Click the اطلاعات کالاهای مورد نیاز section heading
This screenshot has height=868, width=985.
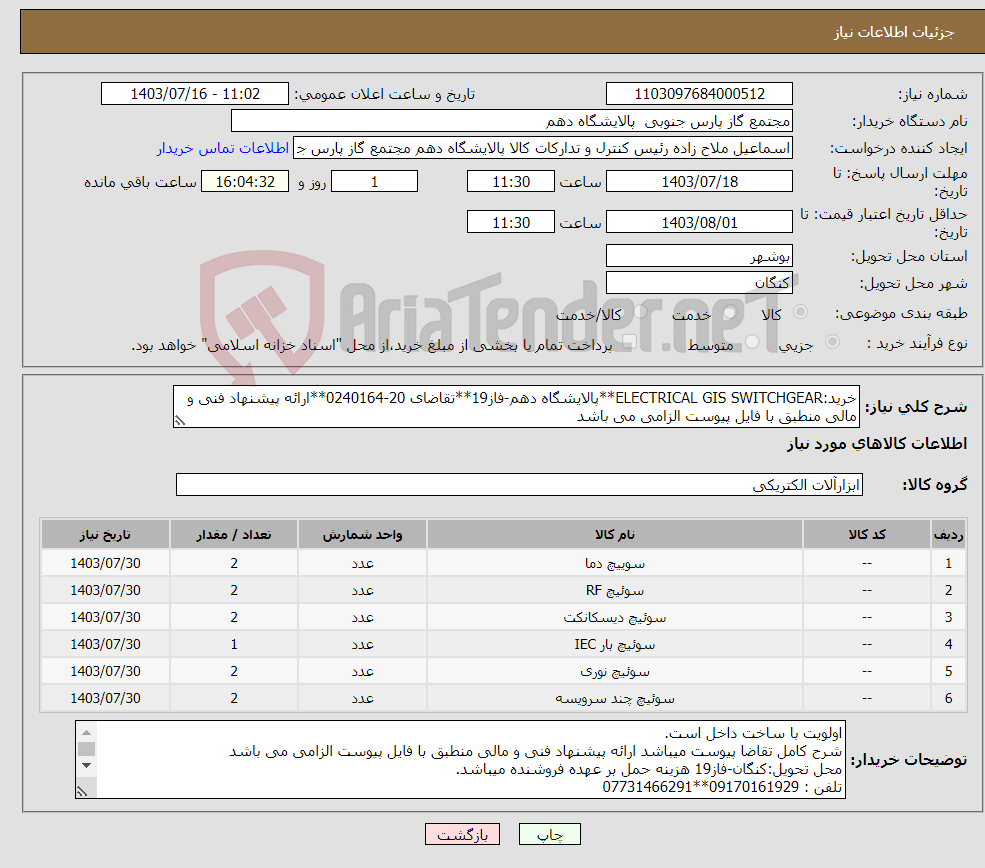click(x=876, y=444)
